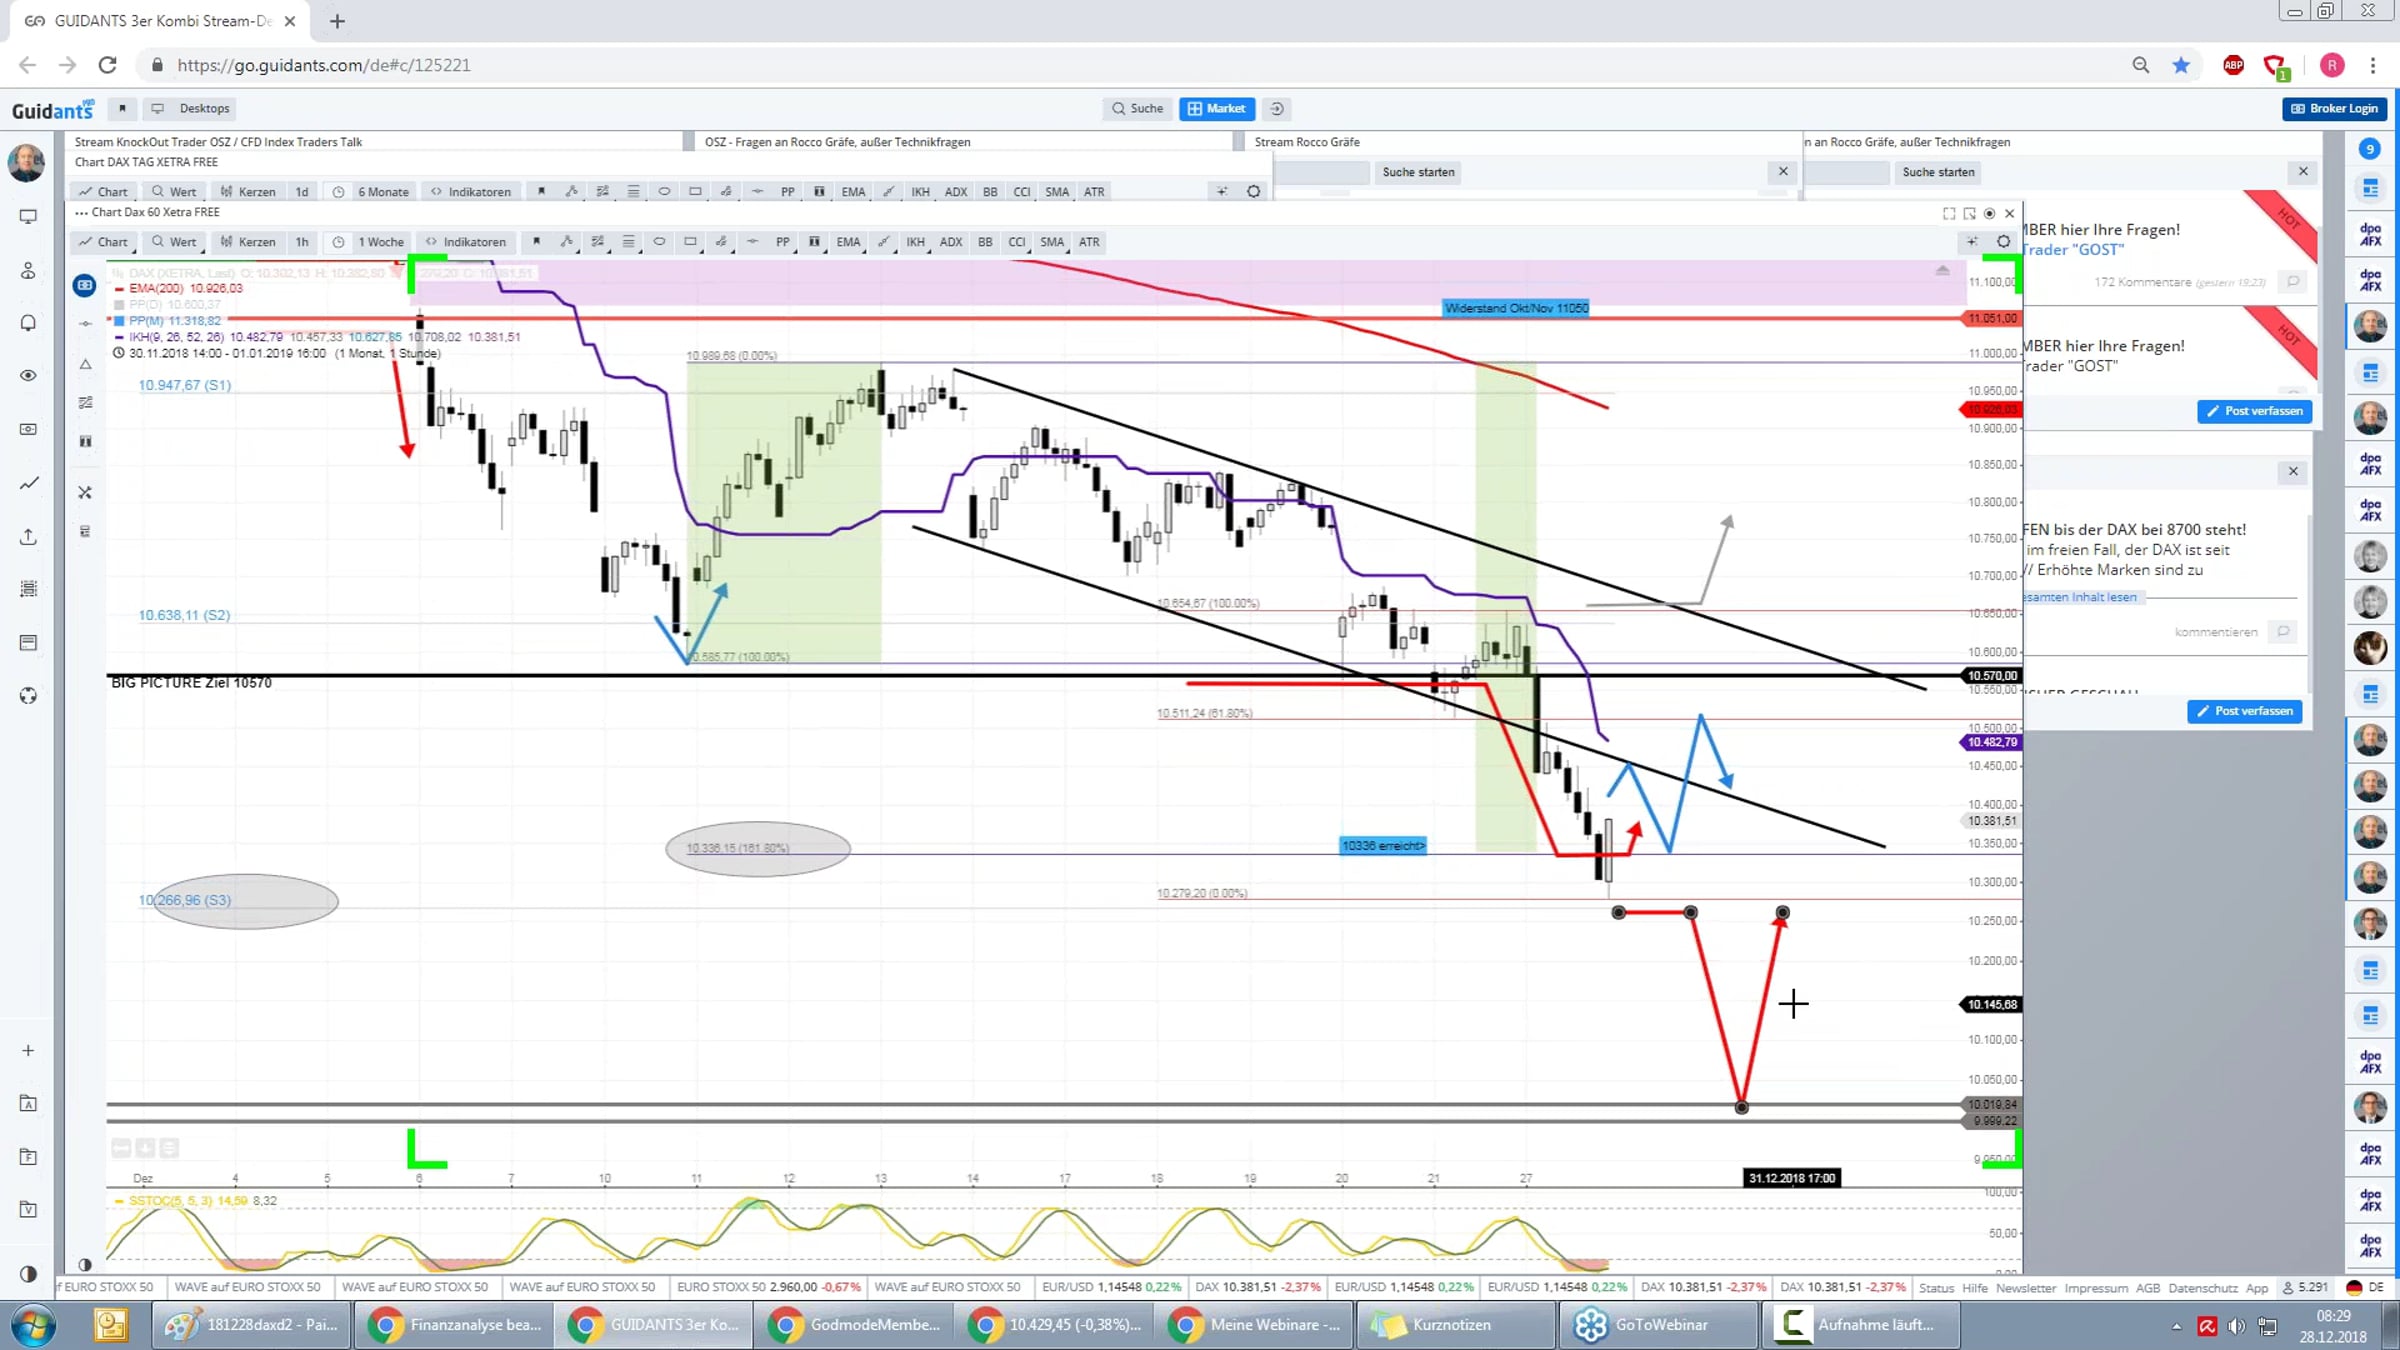Select the GUIDANTS 3er Kombi browser tab
Viewport: 2400px width, 1350px height.
click(x=160, y=21)
